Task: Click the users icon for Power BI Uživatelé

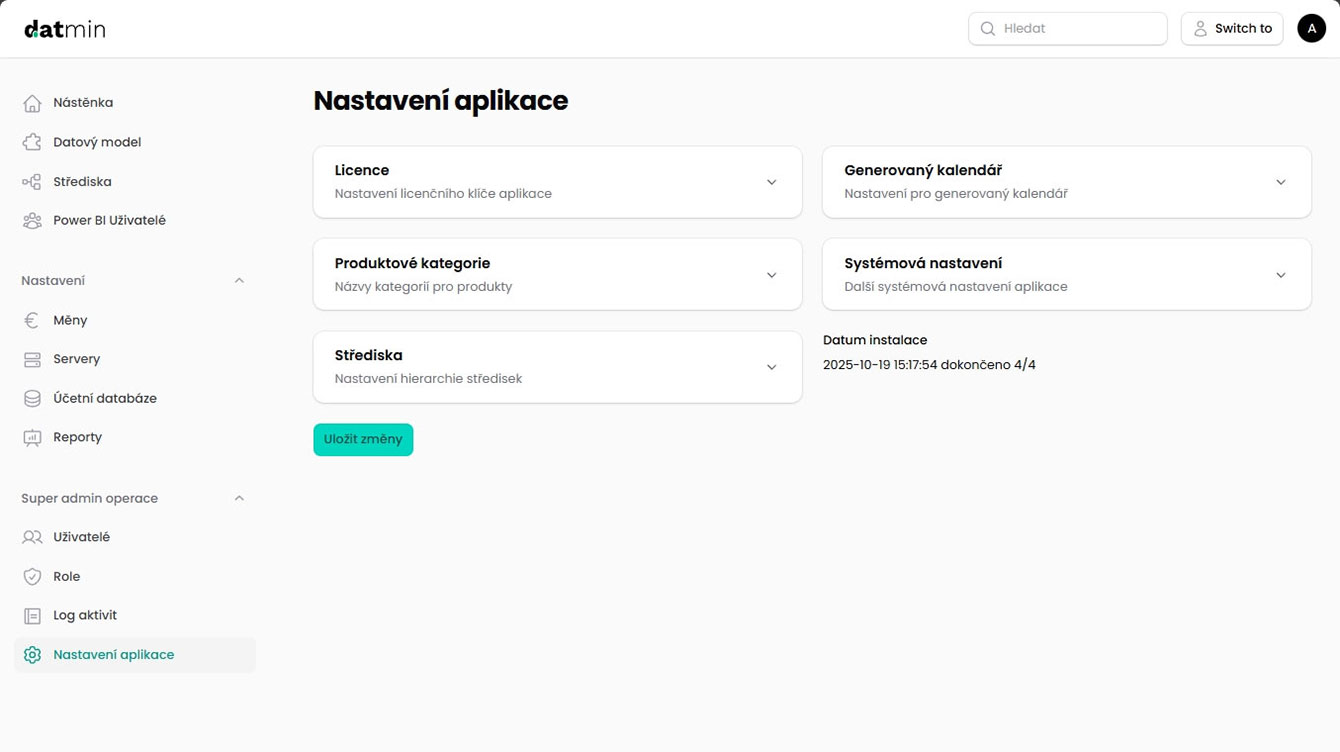Action: point(32,221)
